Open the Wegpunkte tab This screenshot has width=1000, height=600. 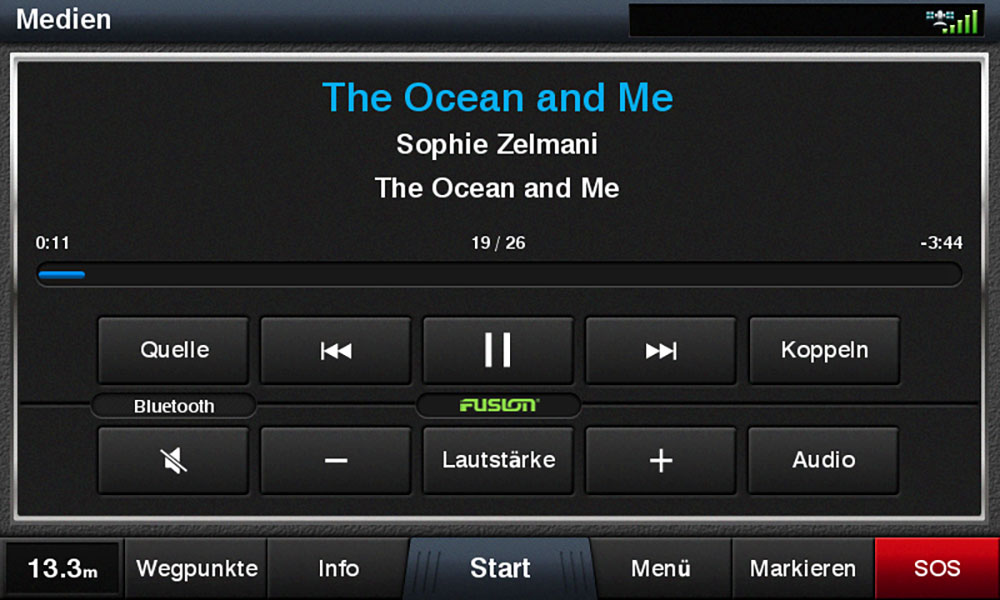click(196, 568)
